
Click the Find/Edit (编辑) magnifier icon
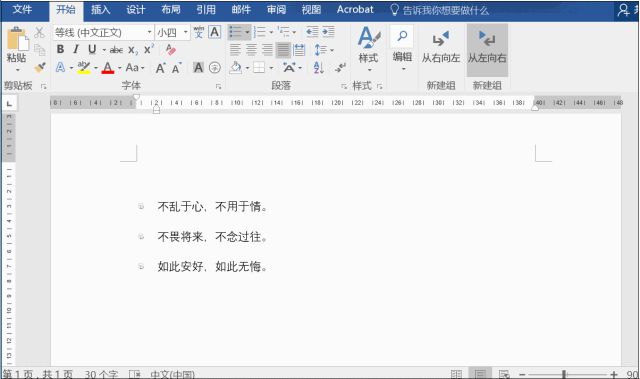point(402,36)
